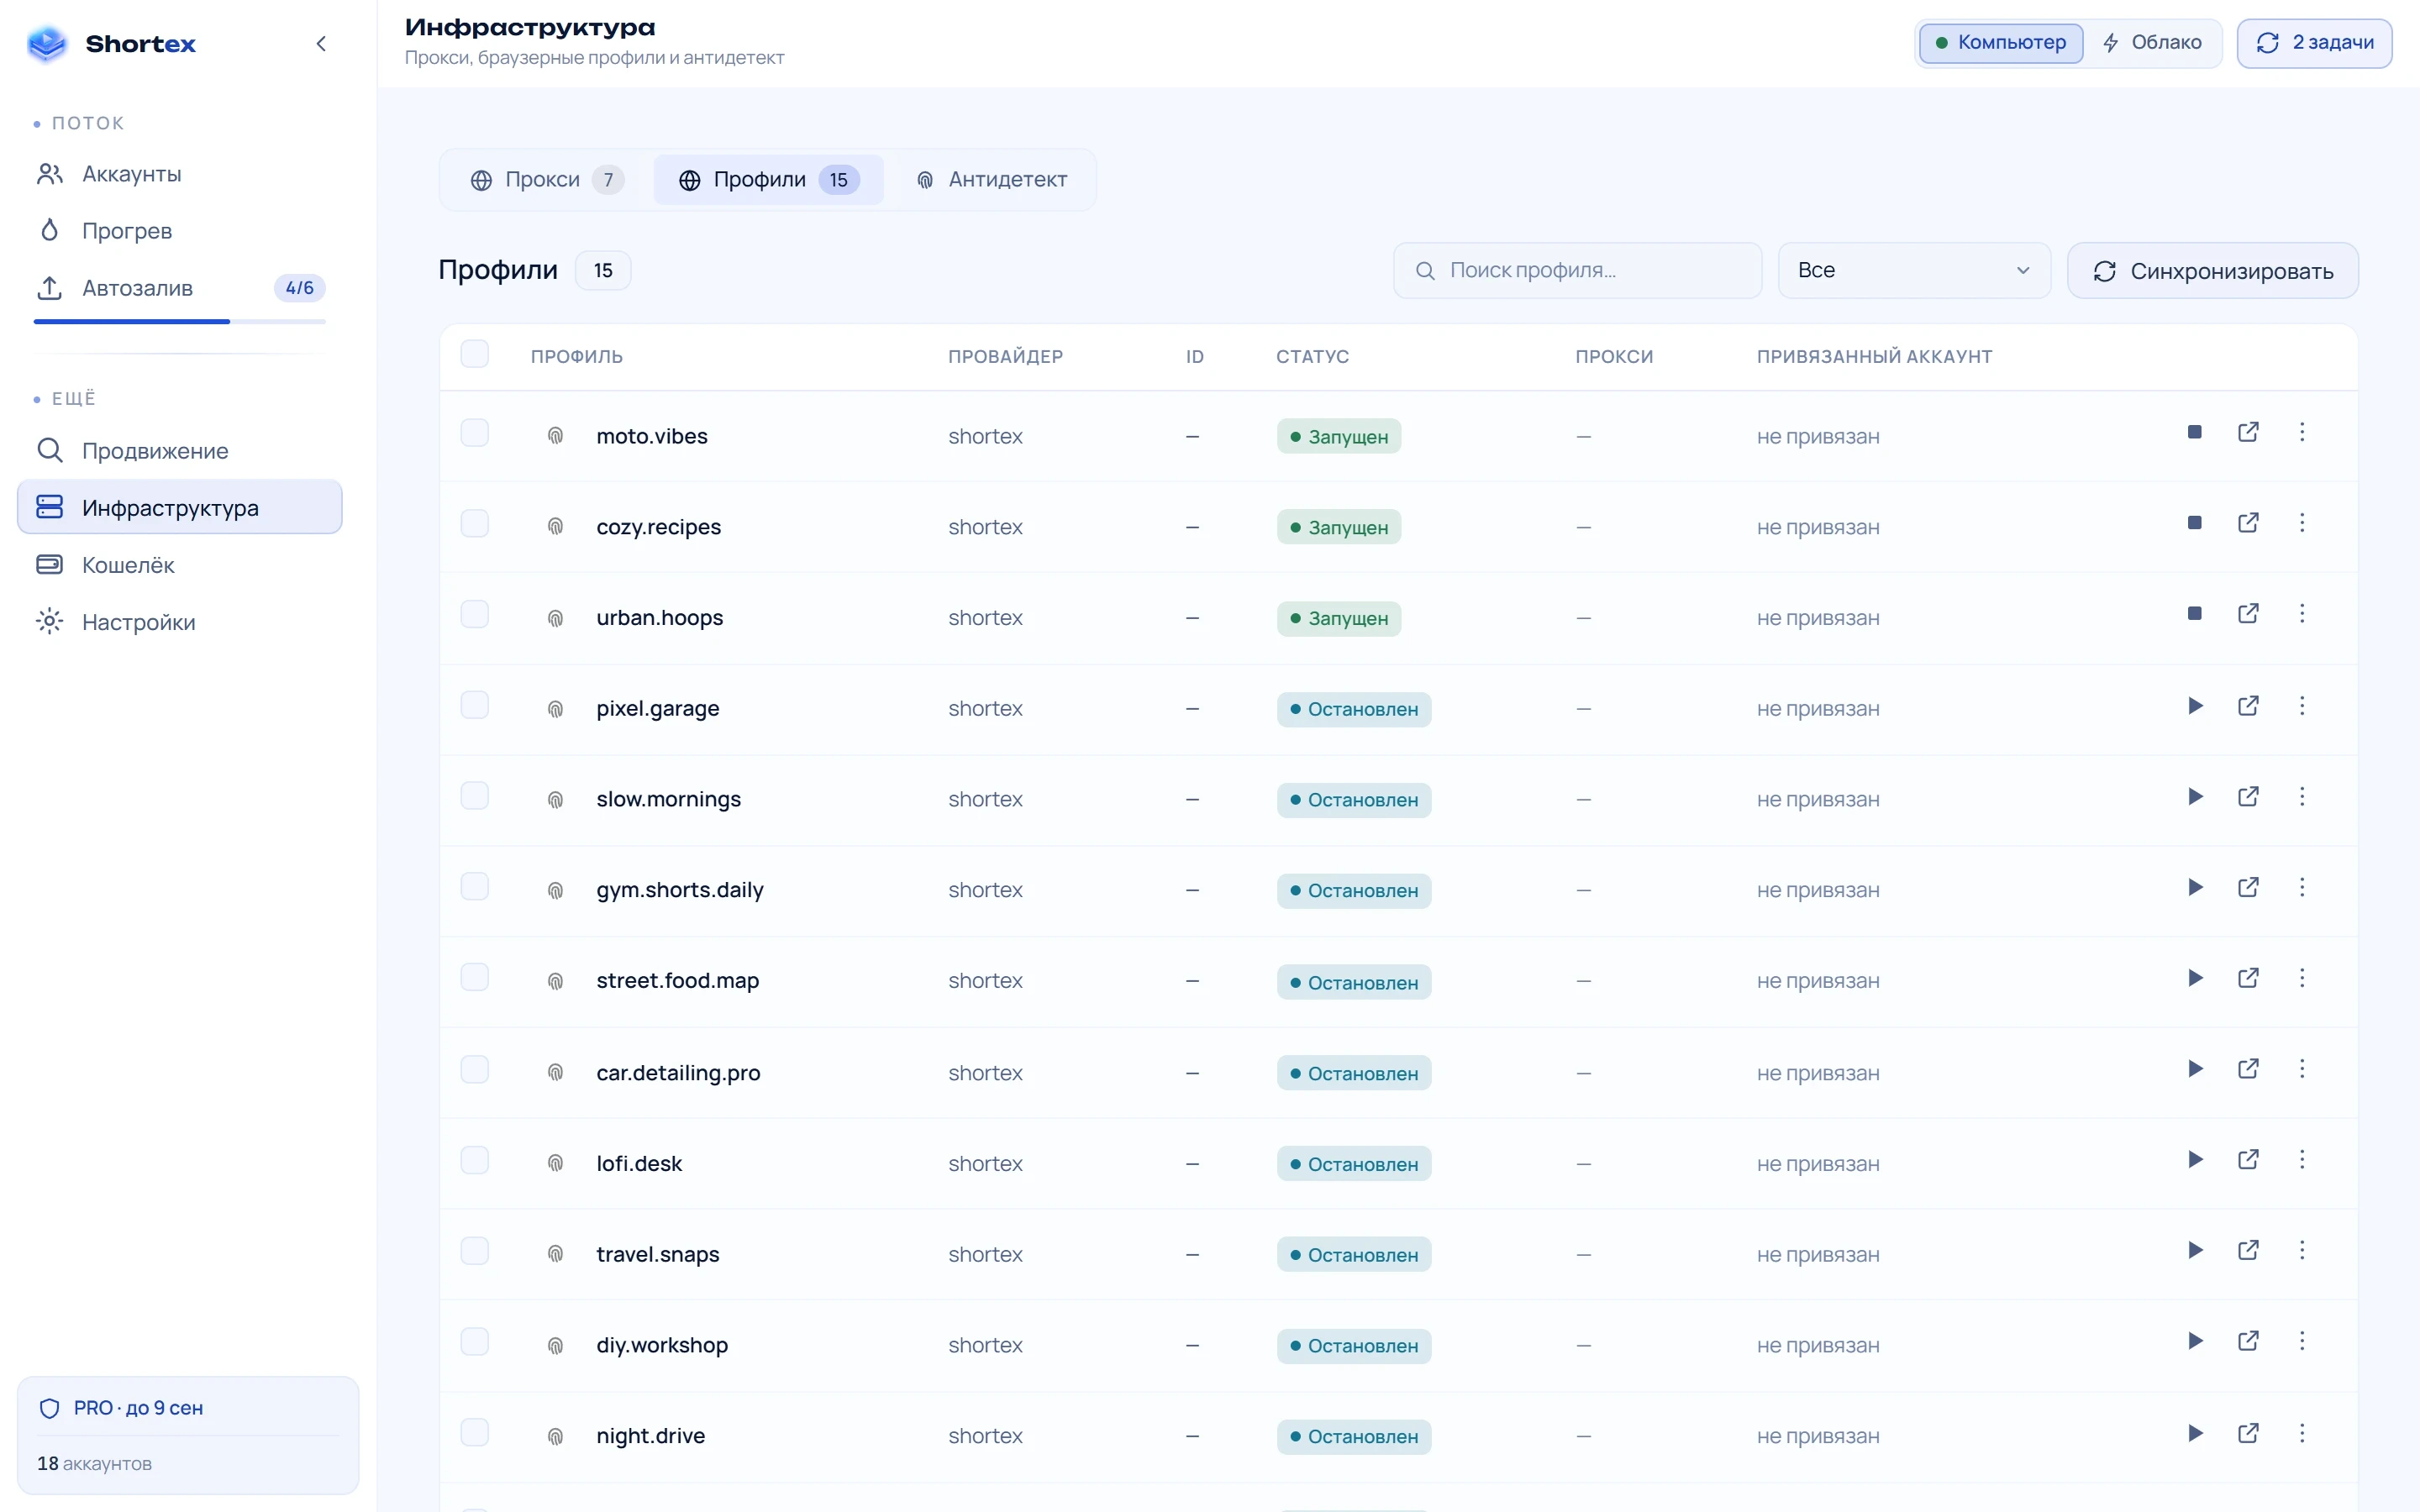Screen dimensions: 2420x1512
Task: Check the street.food.map row checkbox
Action: click(474, 978)
